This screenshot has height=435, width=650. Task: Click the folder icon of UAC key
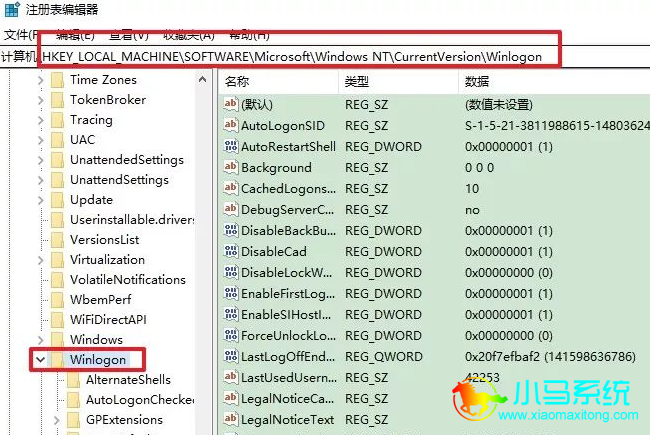click(x=57, y=139)
